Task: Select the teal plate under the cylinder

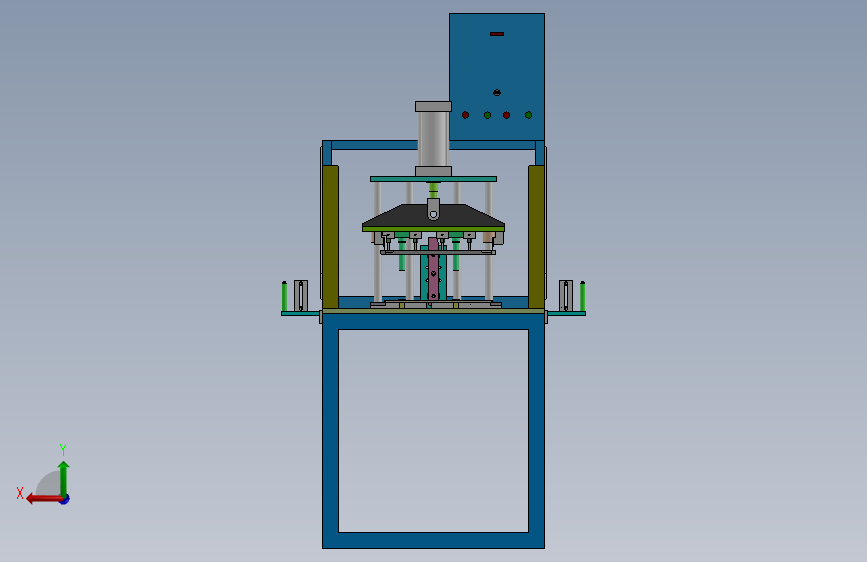Action: [x=434, y=179]
